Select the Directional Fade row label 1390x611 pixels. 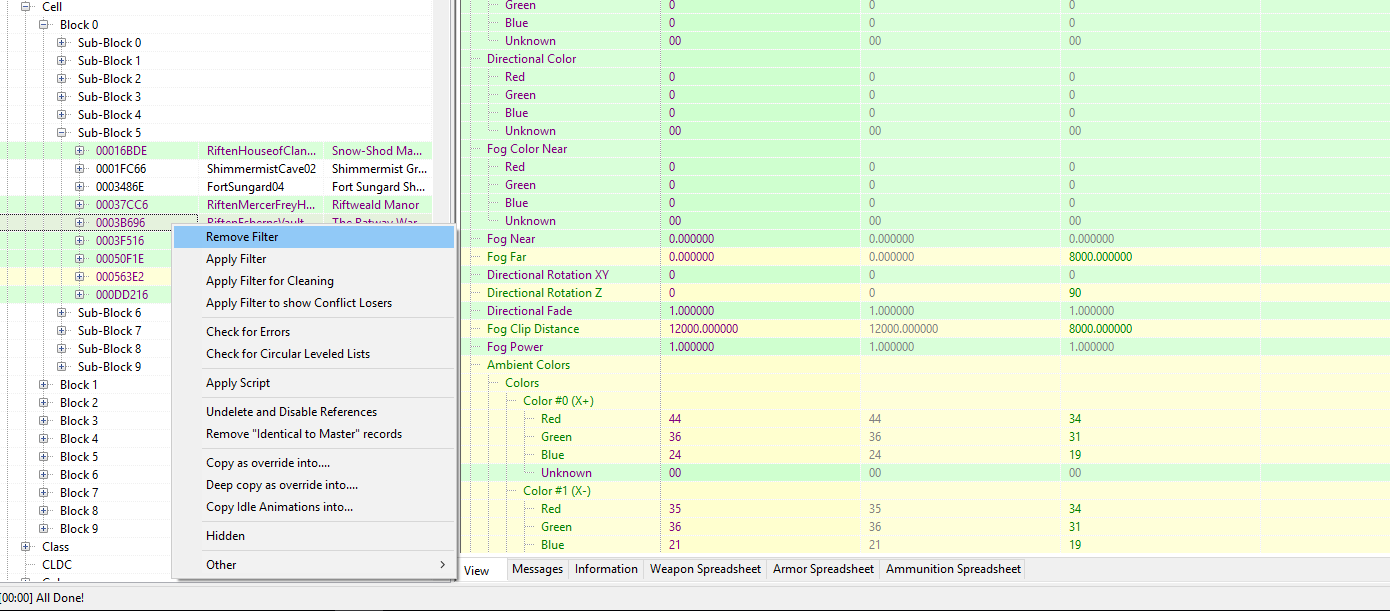click(x=529, y=311)
